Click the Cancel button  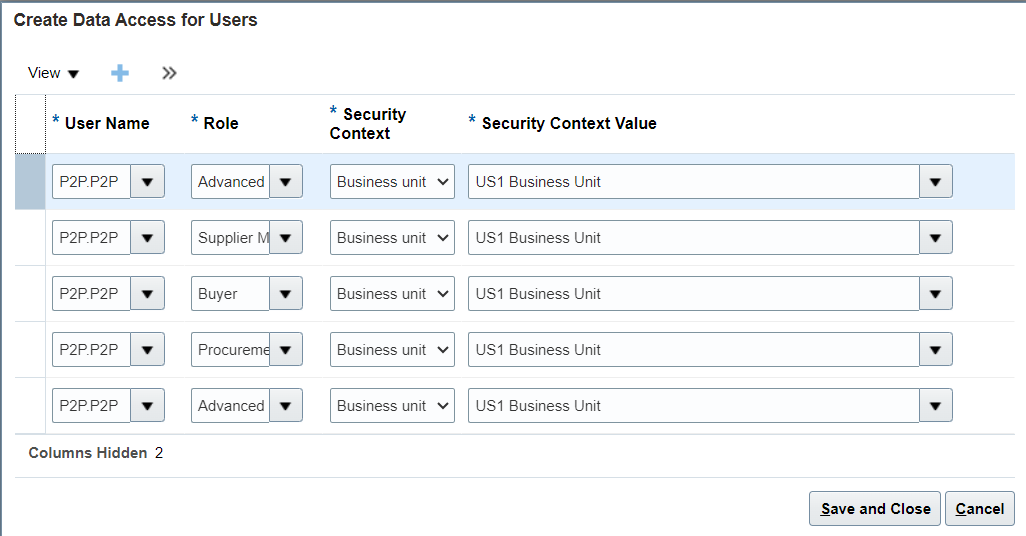point(980,509)
